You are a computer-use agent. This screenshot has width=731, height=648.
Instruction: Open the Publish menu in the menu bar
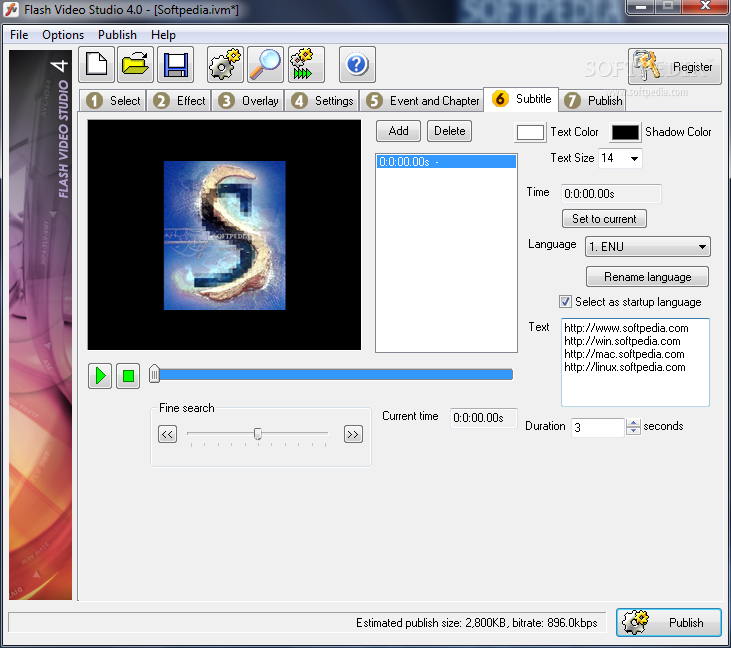tap(117, 35)
